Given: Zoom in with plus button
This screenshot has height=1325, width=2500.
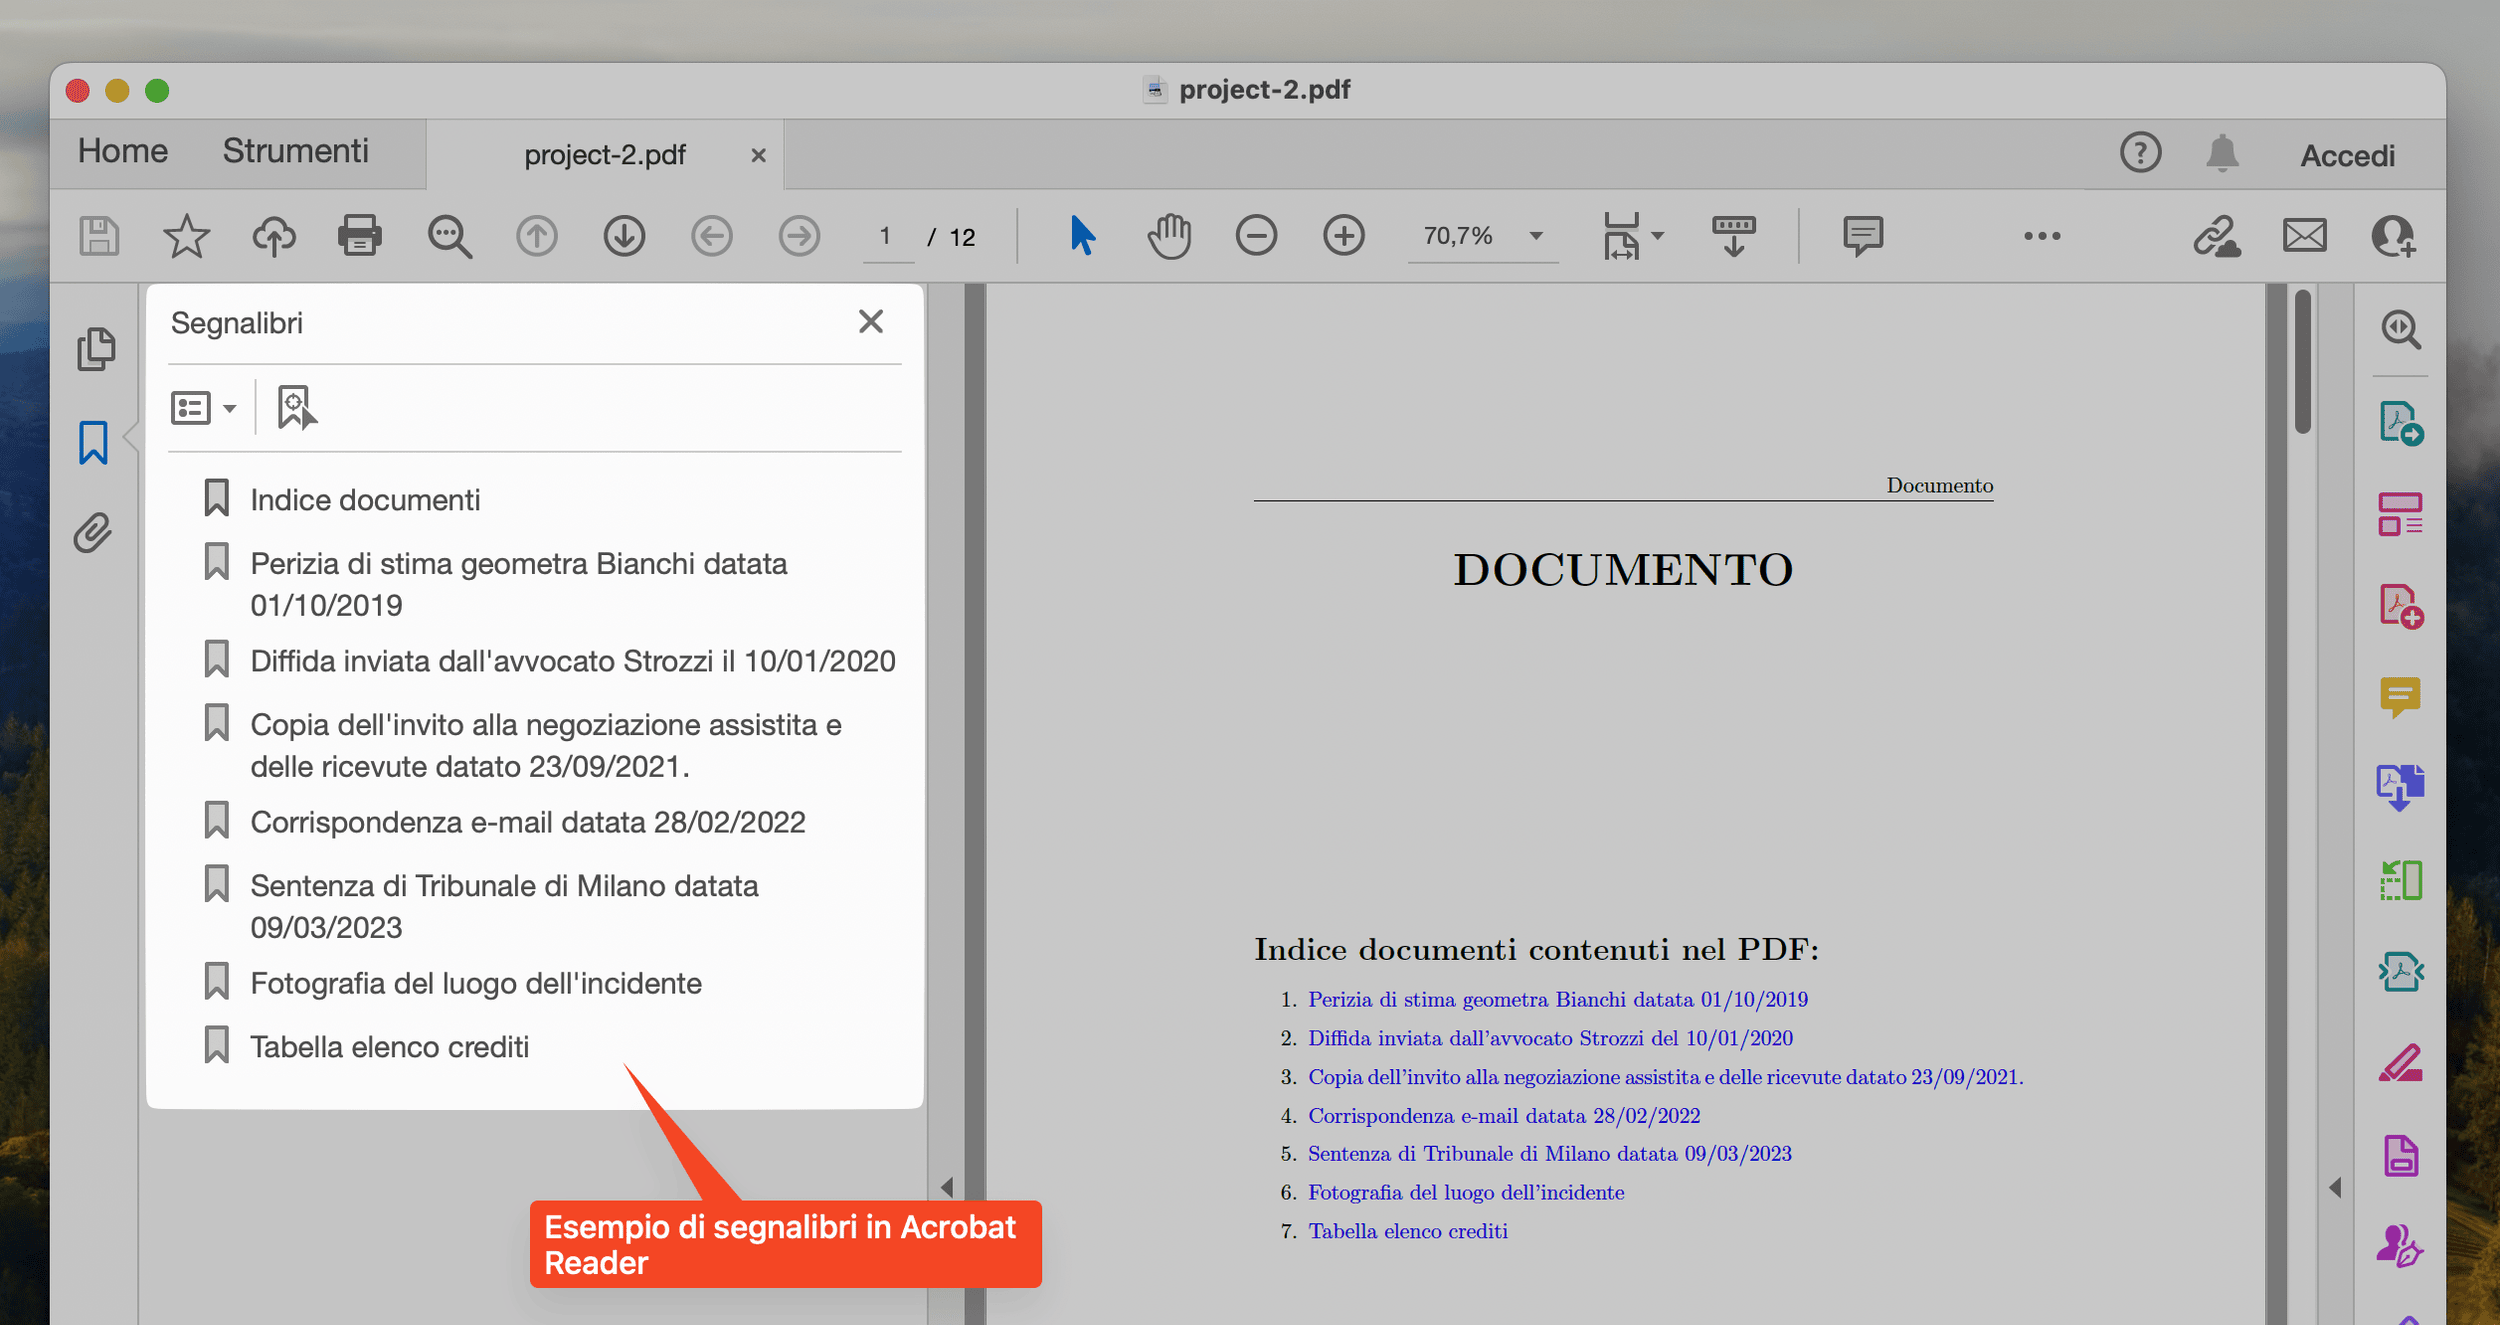Looking at the screenshot, I should coord(1344,236).
